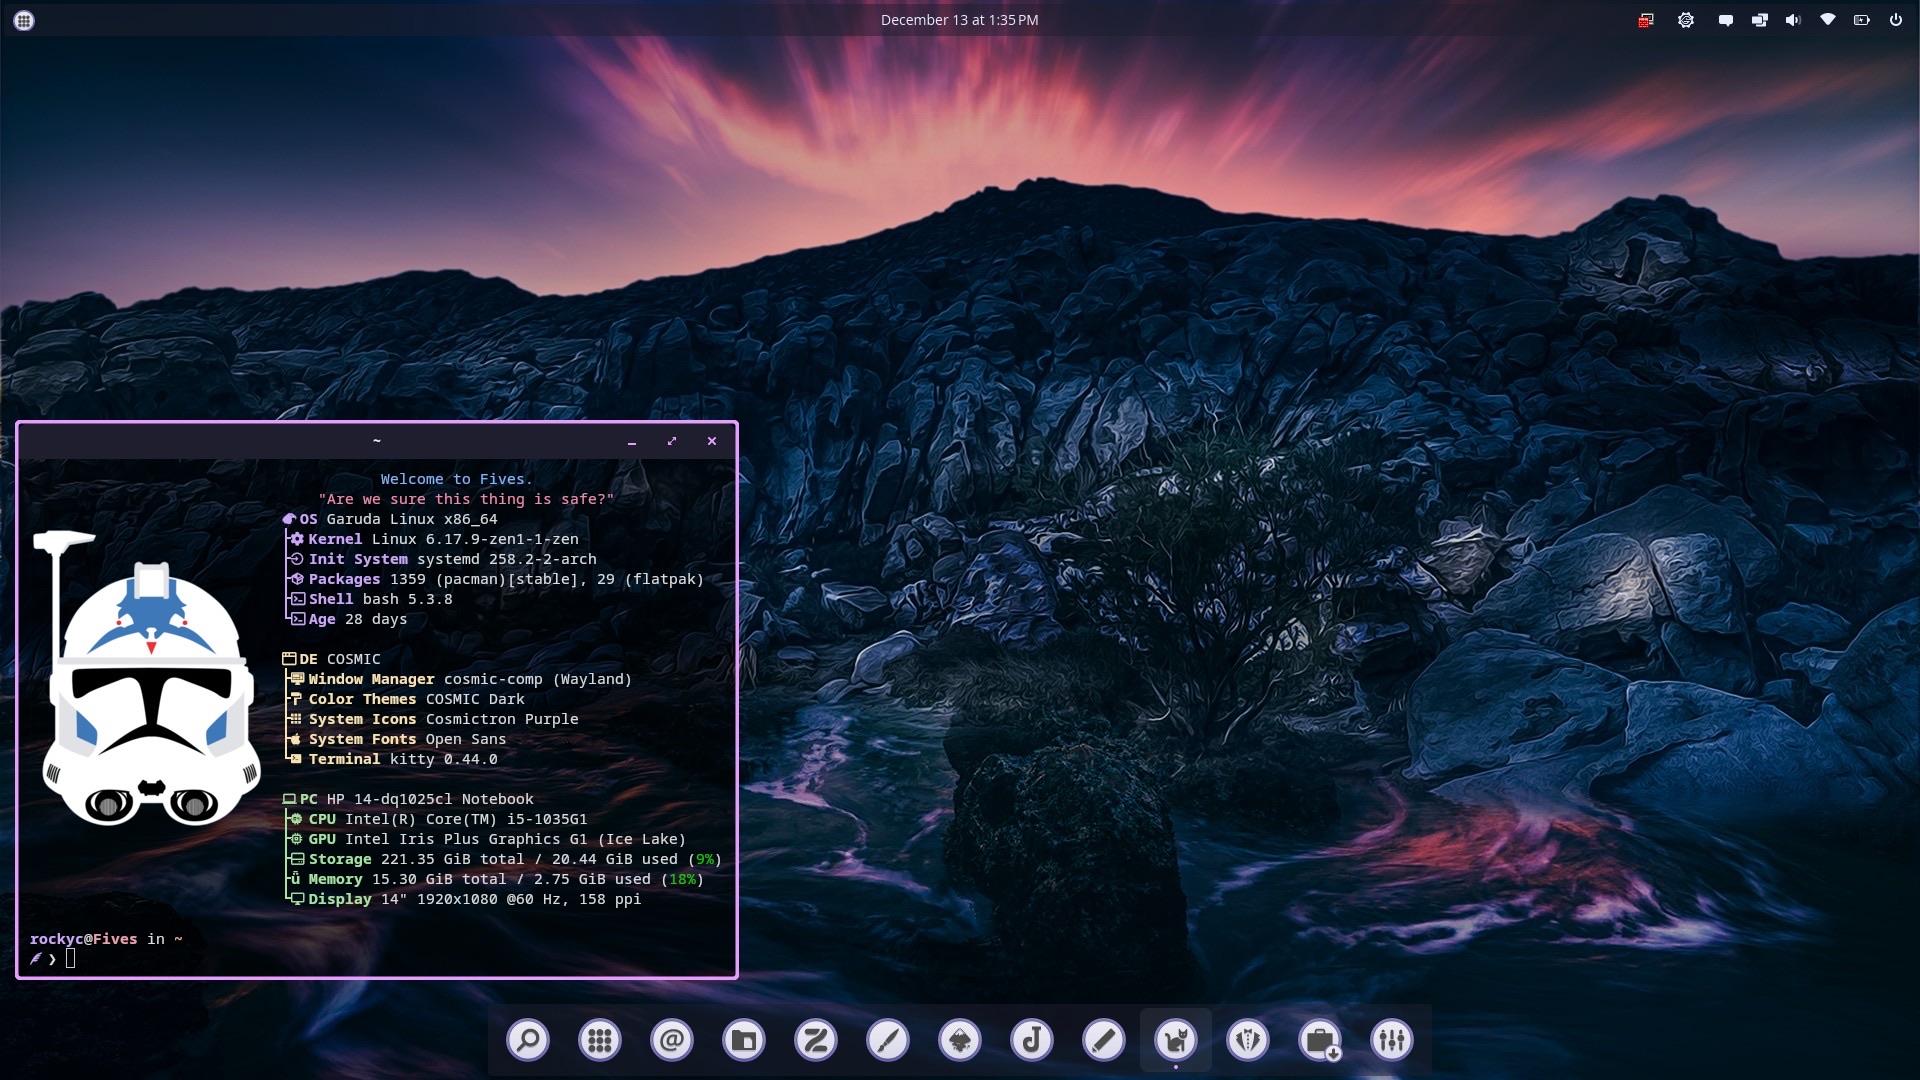Open the battery power applet
Screen dimensions: 1920x1080
(1861, 20)
